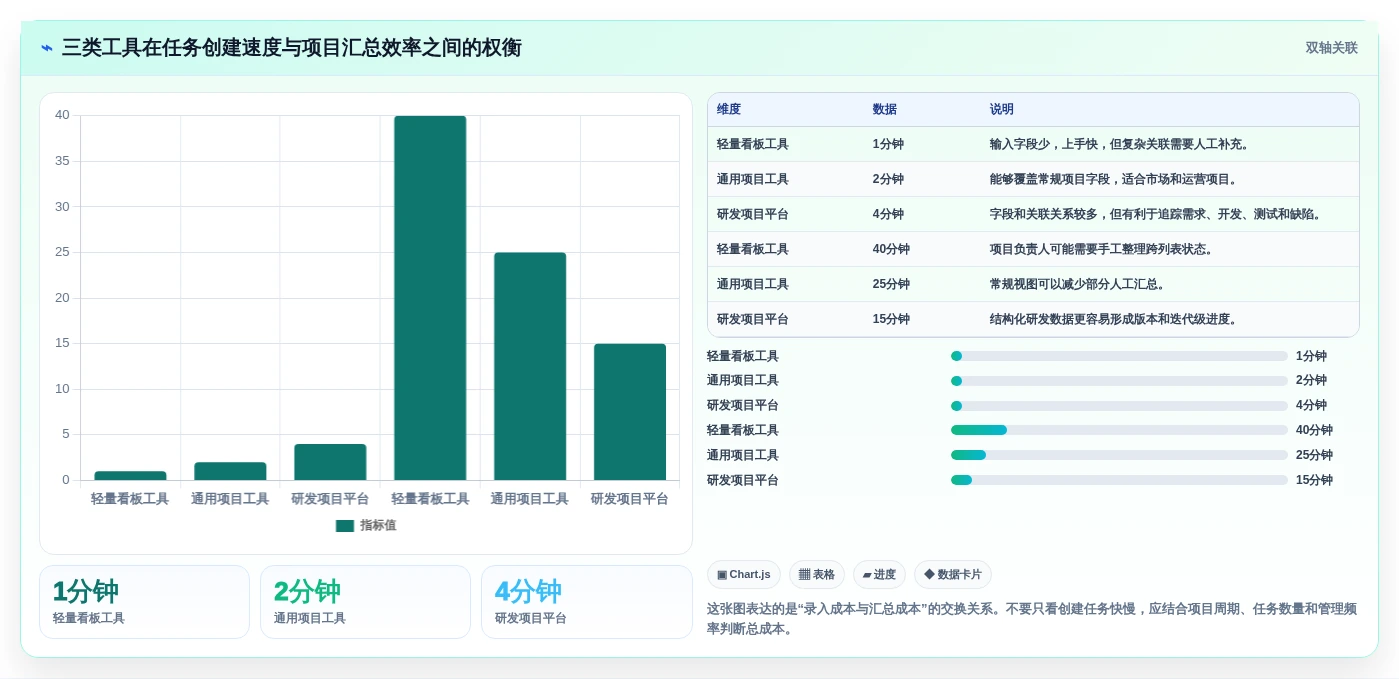This screenshot has height=679, width=1399.
Task: Click 轻量看板工具 label in the 40分钟 progress row
Action: click(x=743, y=430)
